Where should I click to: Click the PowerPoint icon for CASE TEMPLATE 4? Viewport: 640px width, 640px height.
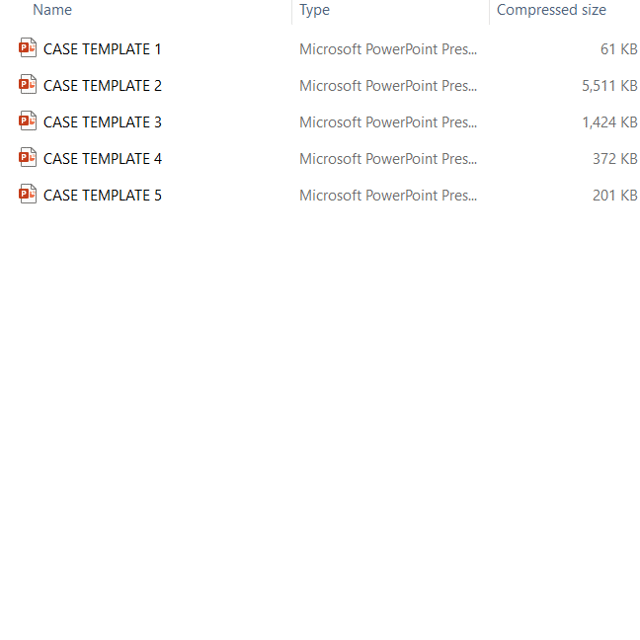28,158
